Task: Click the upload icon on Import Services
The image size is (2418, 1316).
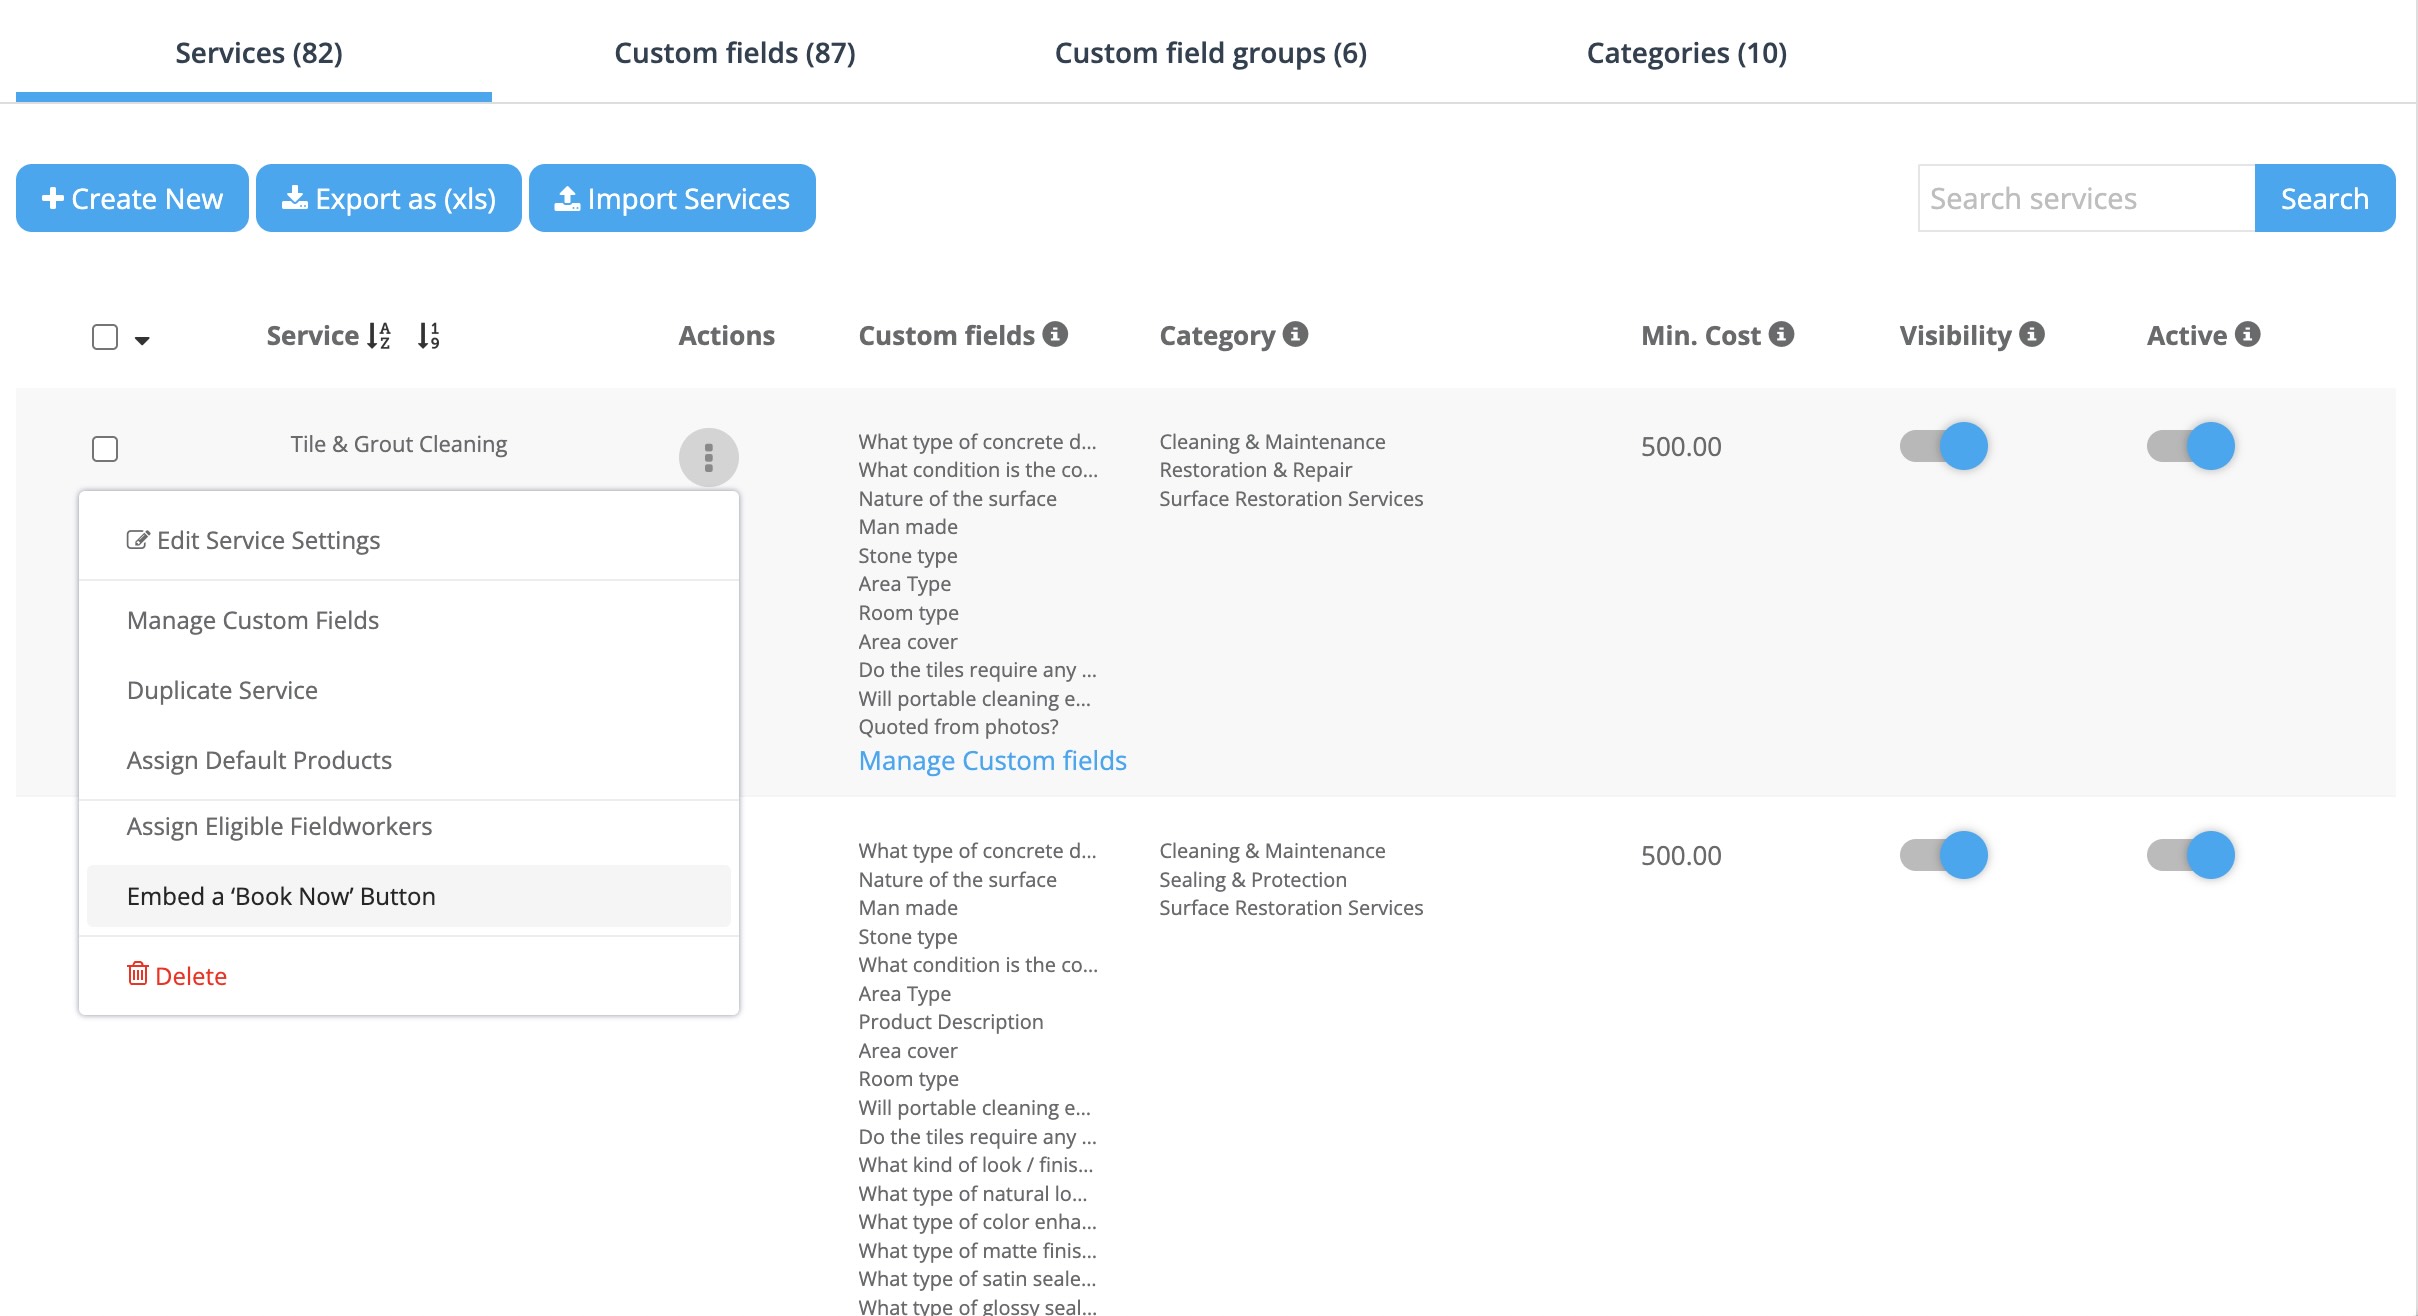Action: 566,198
